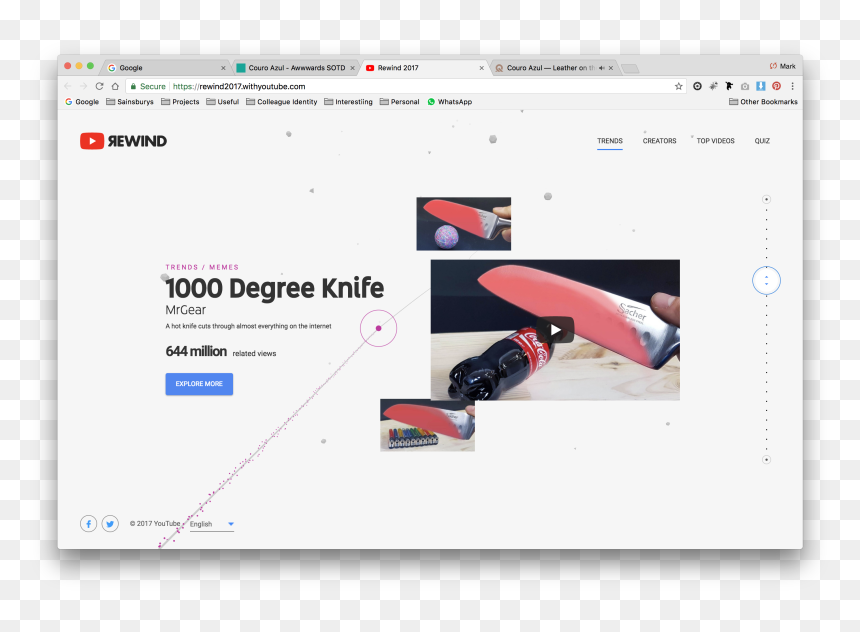The image size is (860, 632).
Task: Reload the current page
Action: click(x=99, y=86)
